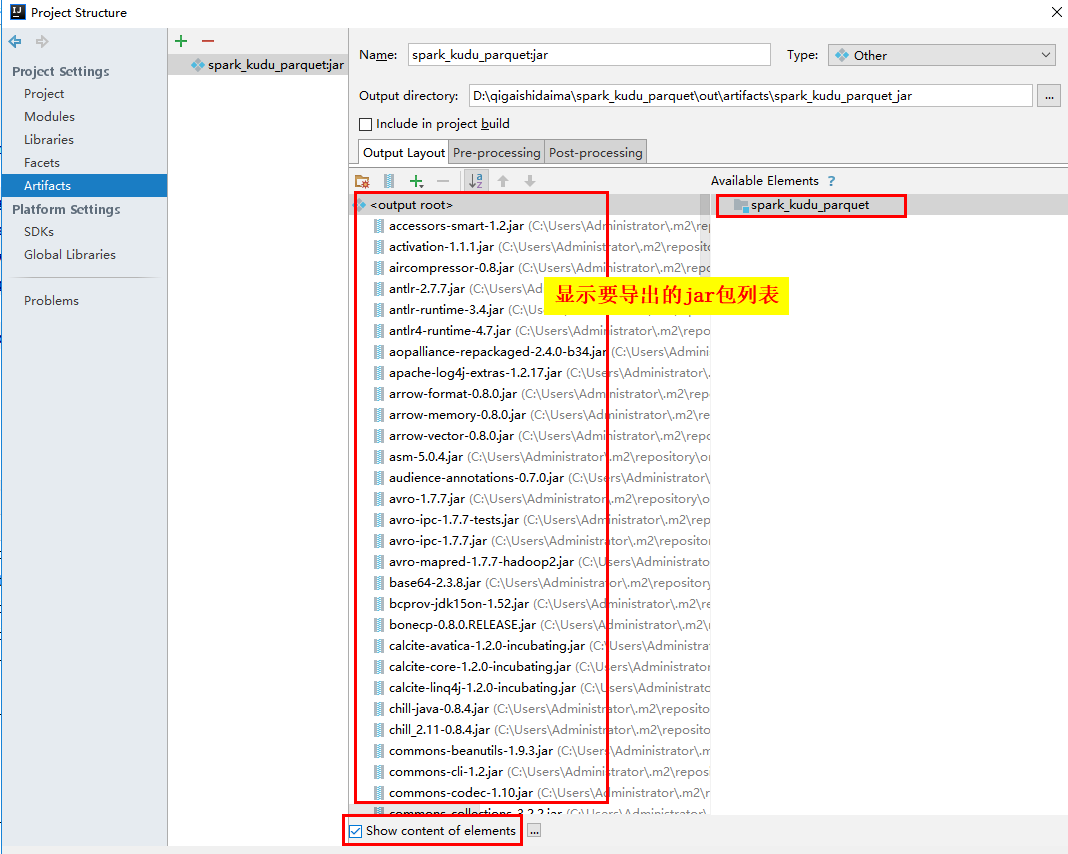
Task: Open the Type dropdown showing Other
Action: 943,55
